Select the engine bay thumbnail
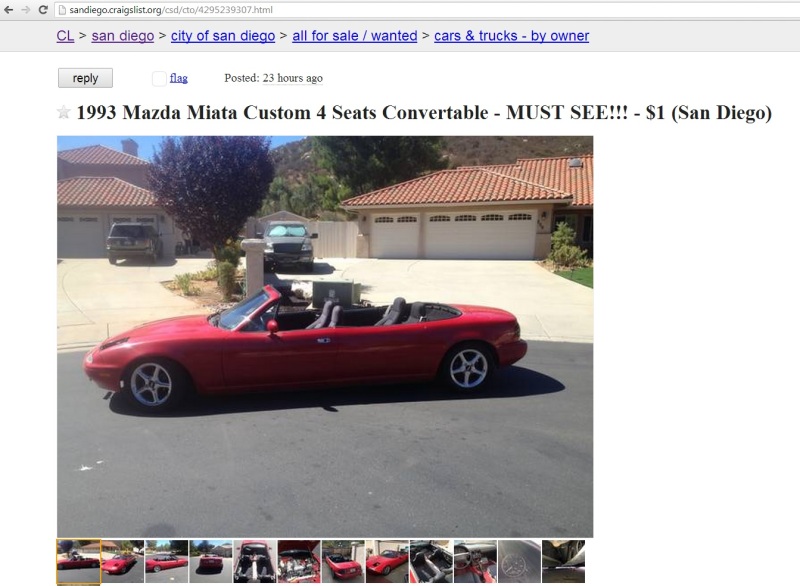Viewport: 800px width, 586px height. click(299, 562)
